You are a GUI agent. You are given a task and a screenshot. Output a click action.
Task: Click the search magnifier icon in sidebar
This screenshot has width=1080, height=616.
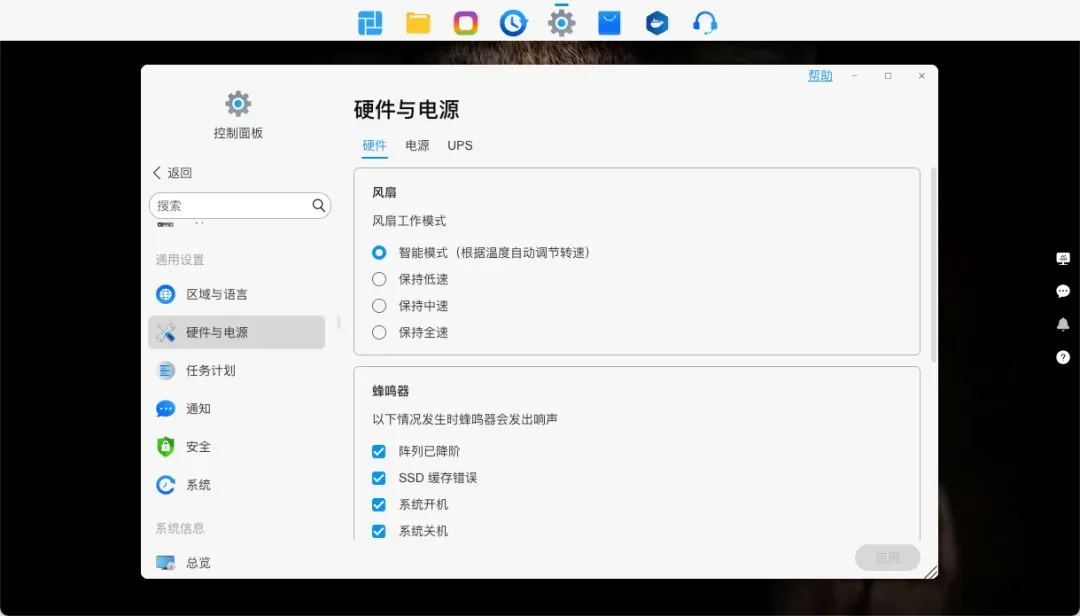[x=319, y=205]
